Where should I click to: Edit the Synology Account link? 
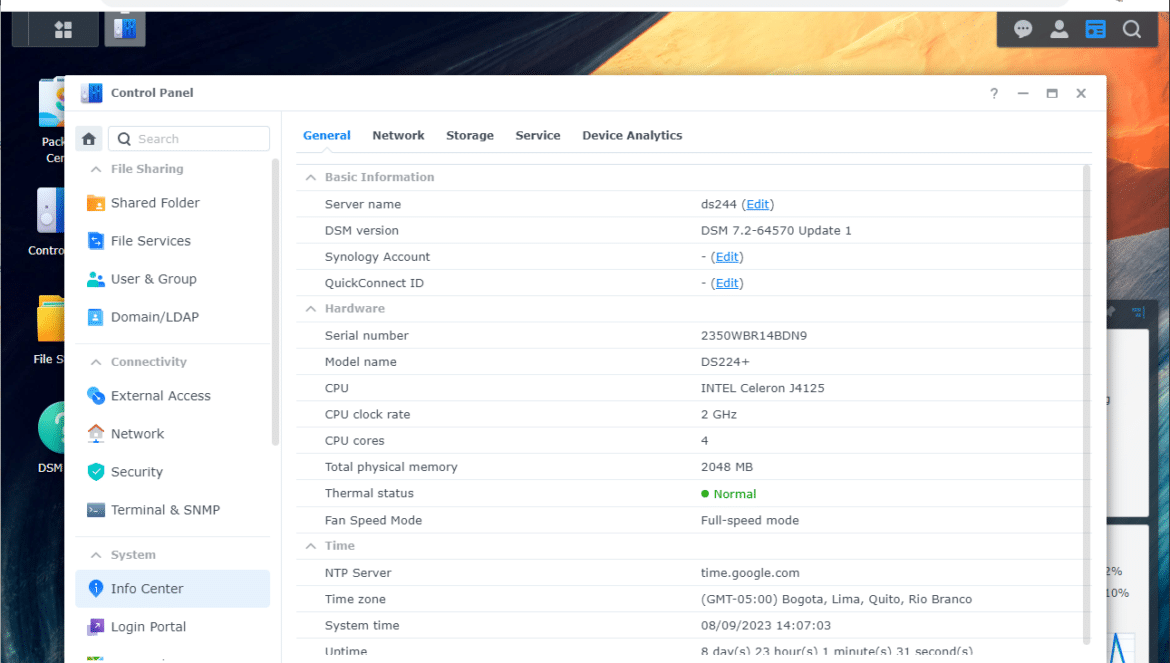(x=727, y=257)
